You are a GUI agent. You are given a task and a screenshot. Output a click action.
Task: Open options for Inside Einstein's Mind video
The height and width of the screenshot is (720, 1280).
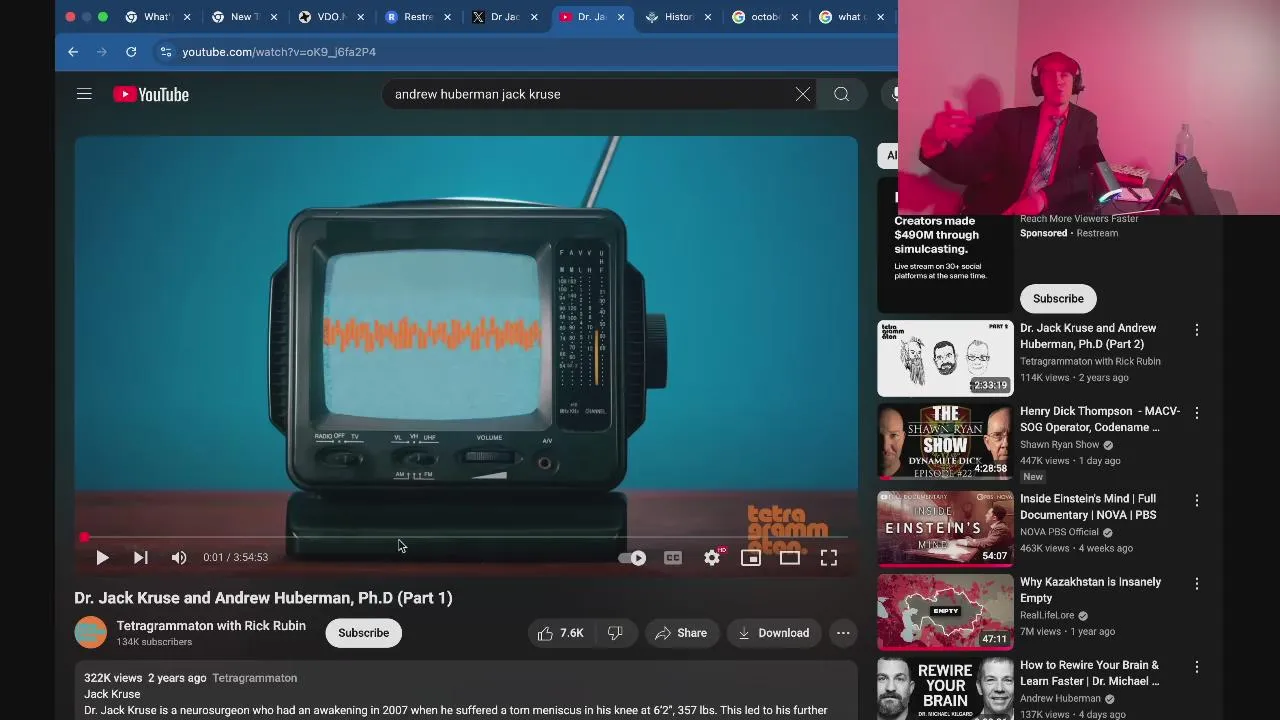click(x=1197, y=500)
